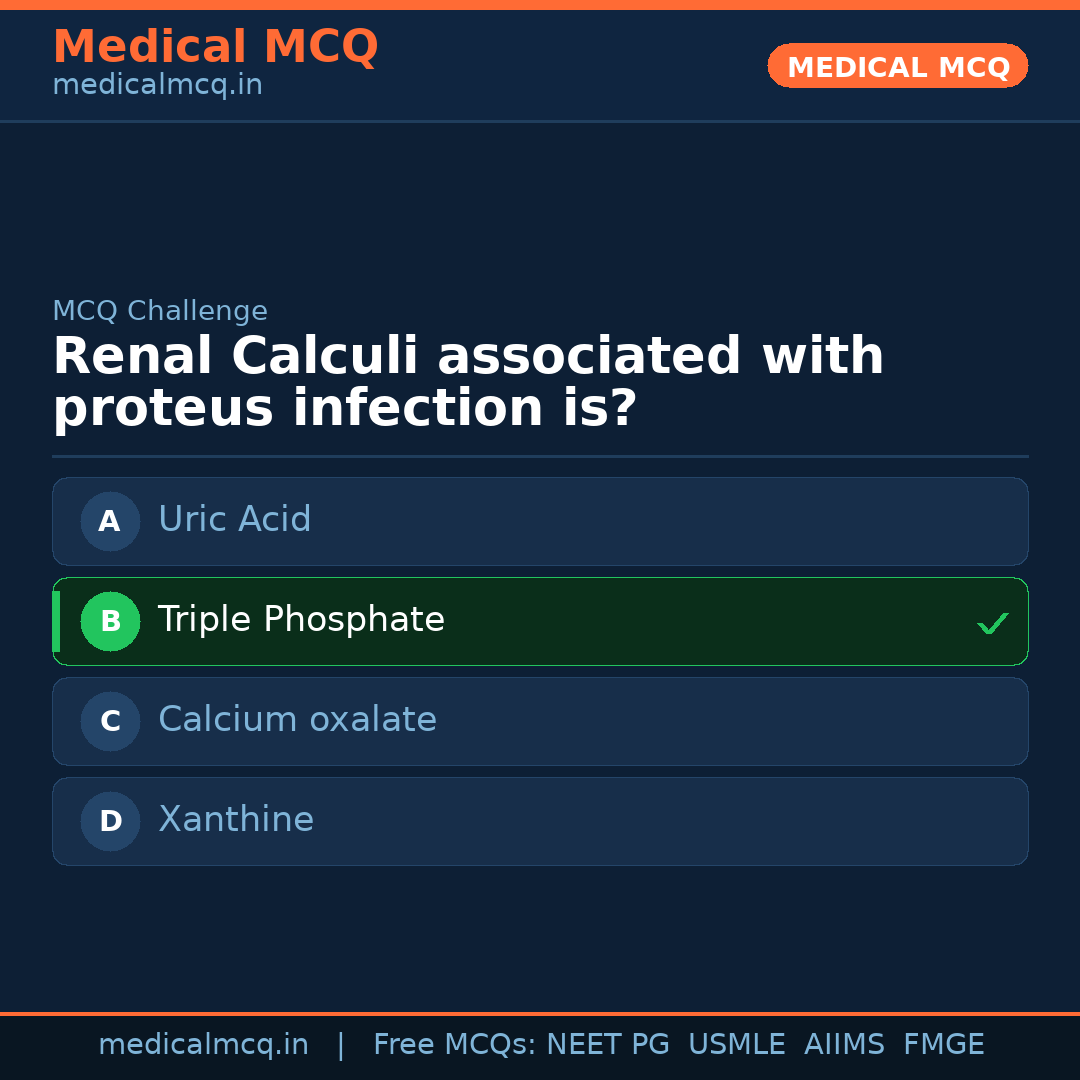1080x1080 pixels.
Task: Click the letter D circle badge
Action: [x=110, y=821]
